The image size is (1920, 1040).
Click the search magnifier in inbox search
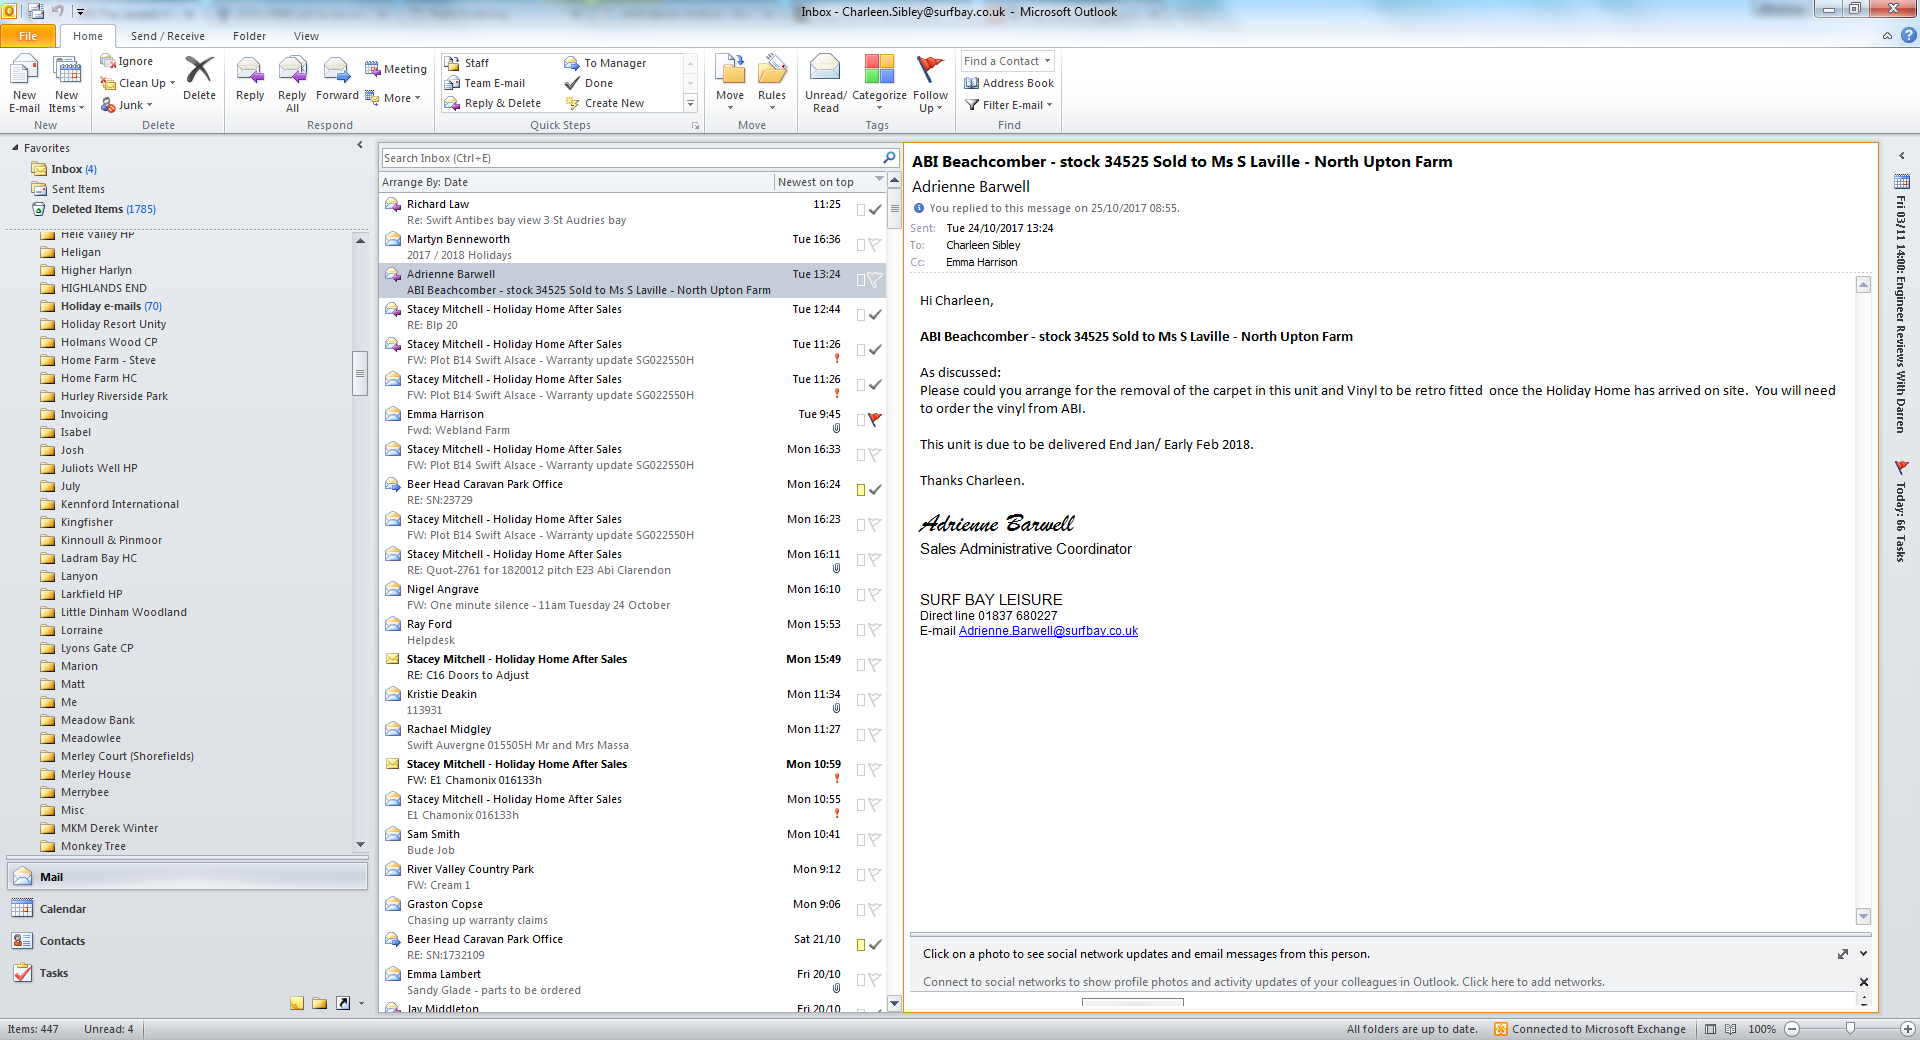tap(889, 158)
